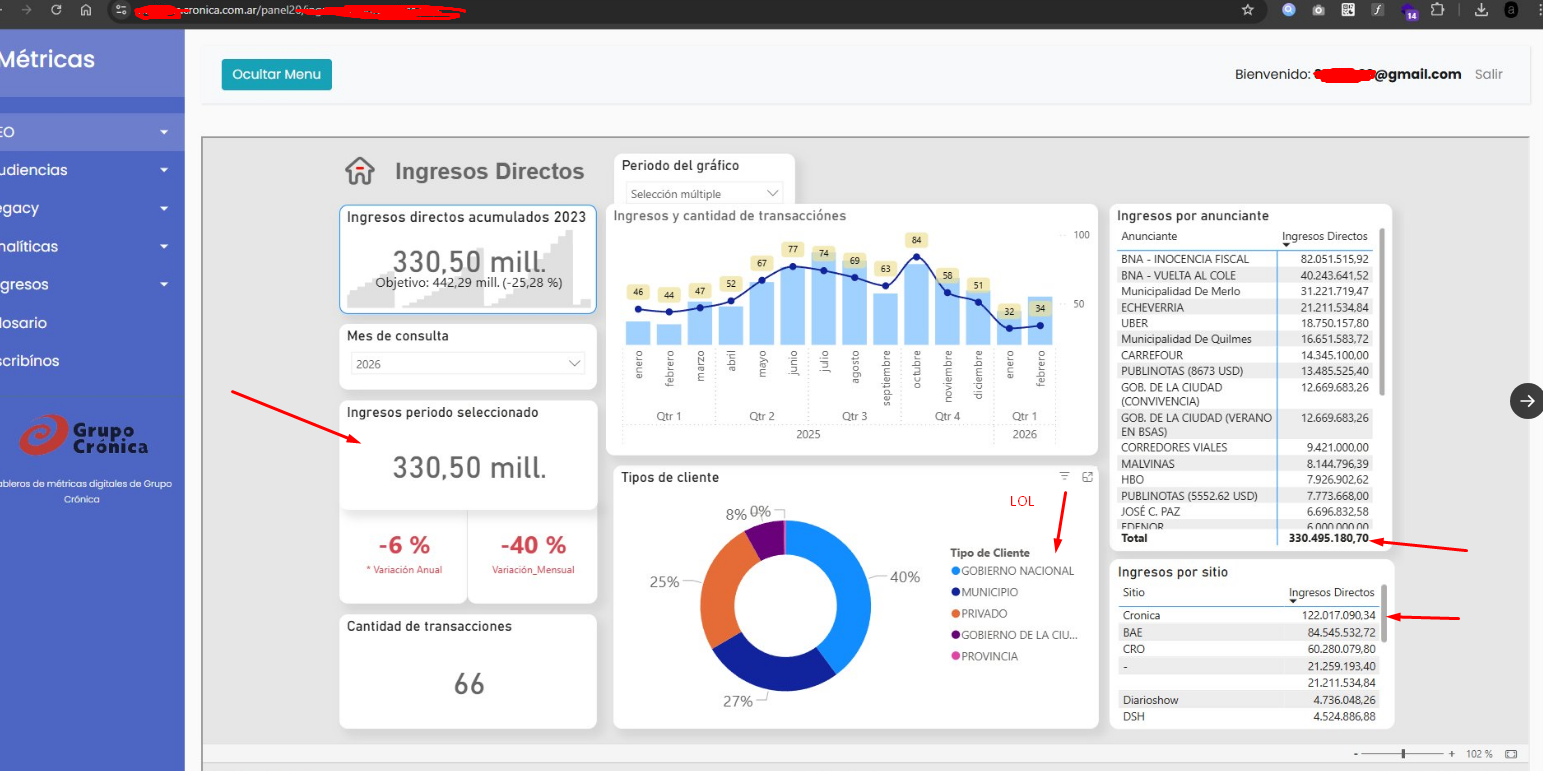Reload the page in the browser
Image resolution: width=1543 pixels, height=771 pixels.
56,10
